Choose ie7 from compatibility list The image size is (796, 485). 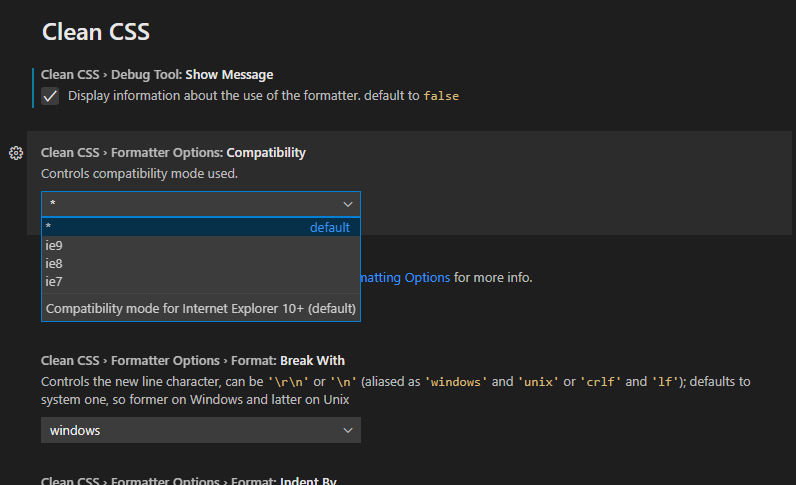point(201,281)
